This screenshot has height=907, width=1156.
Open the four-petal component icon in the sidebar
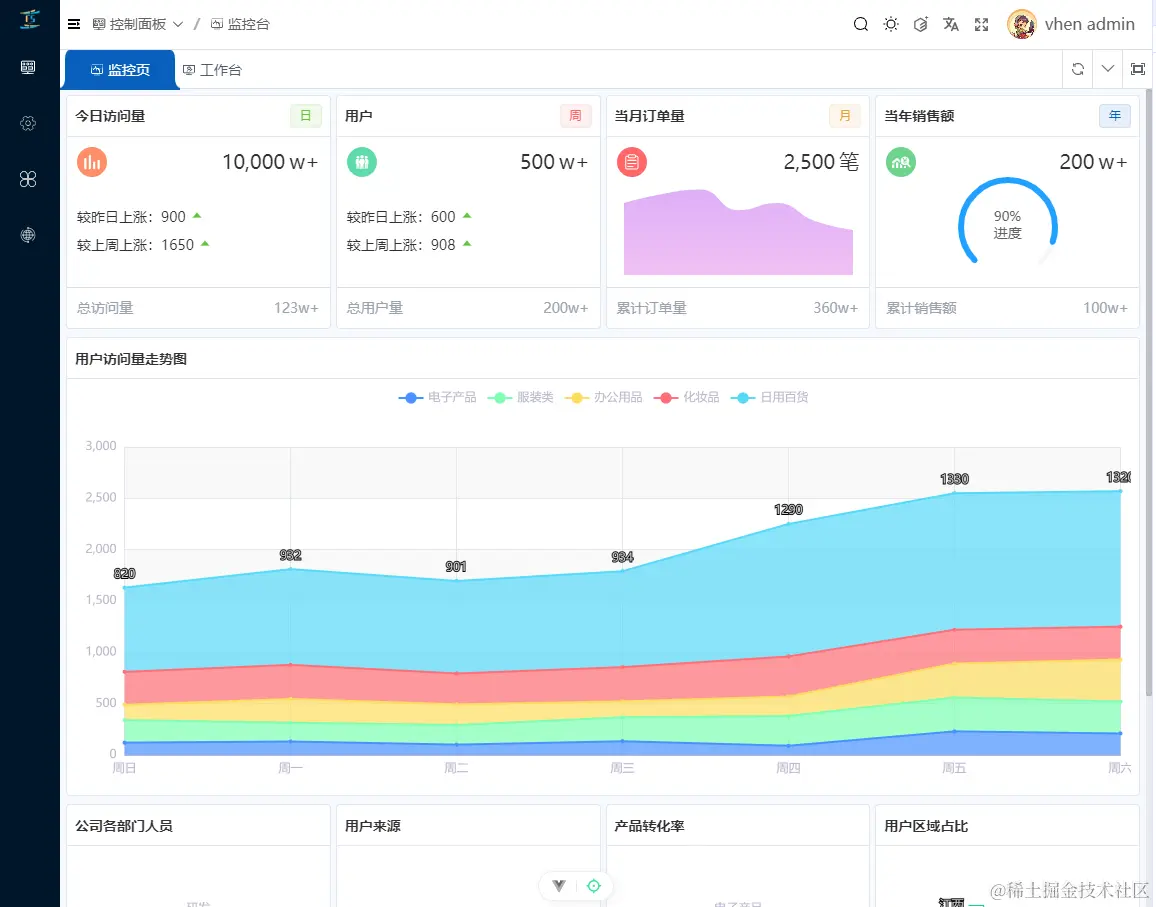point(28,179)
